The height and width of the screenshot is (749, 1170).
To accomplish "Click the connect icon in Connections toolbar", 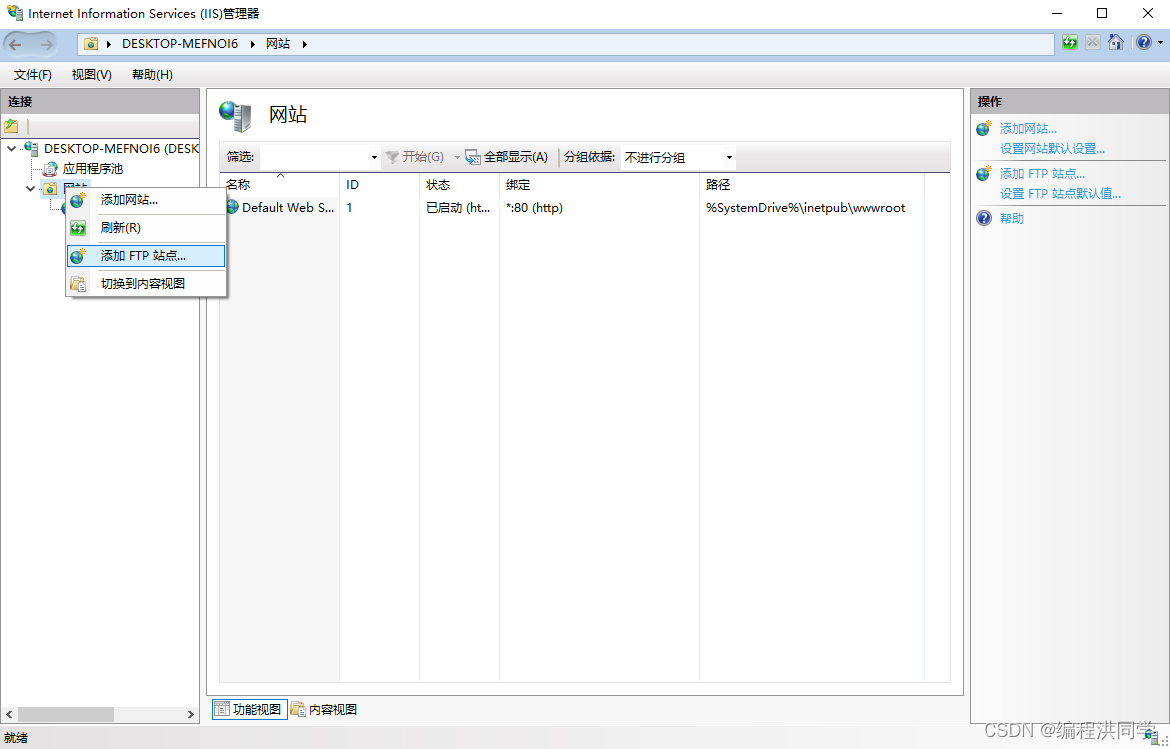I will [x=11, y=126].
